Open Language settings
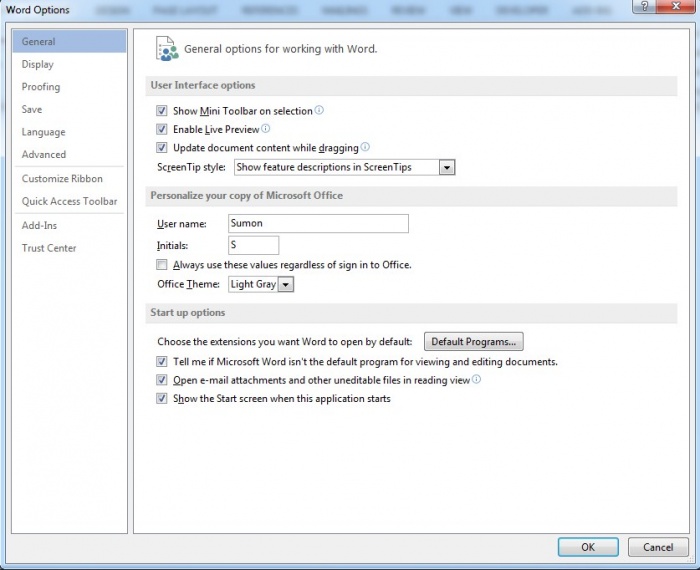Screen dimensions: 700x570 point(69,132)
